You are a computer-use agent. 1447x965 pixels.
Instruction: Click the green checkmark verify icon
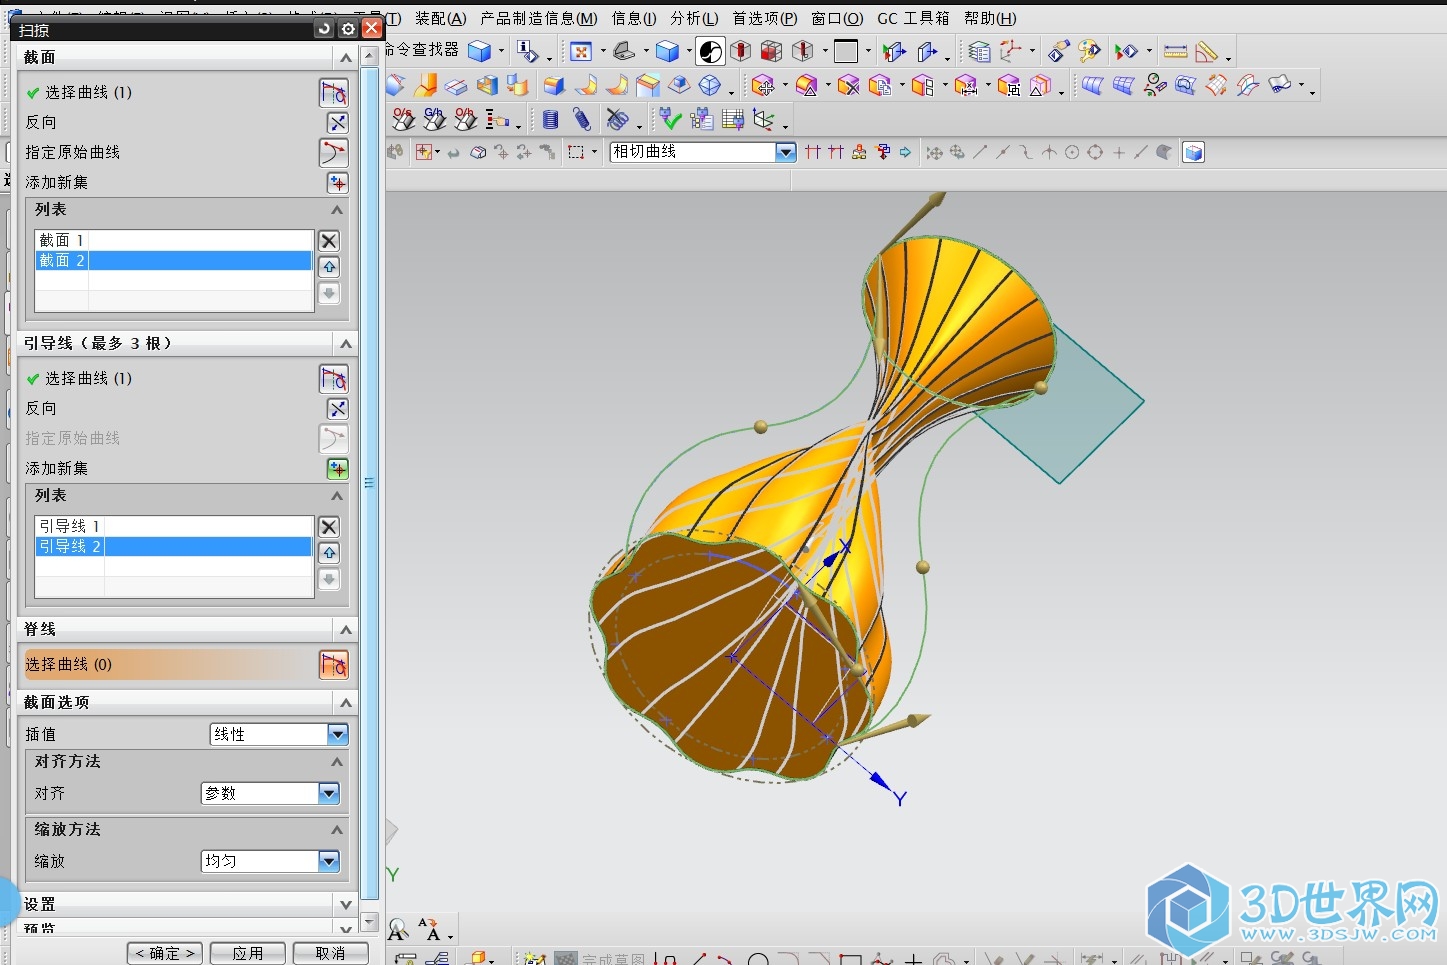(671, 120)
